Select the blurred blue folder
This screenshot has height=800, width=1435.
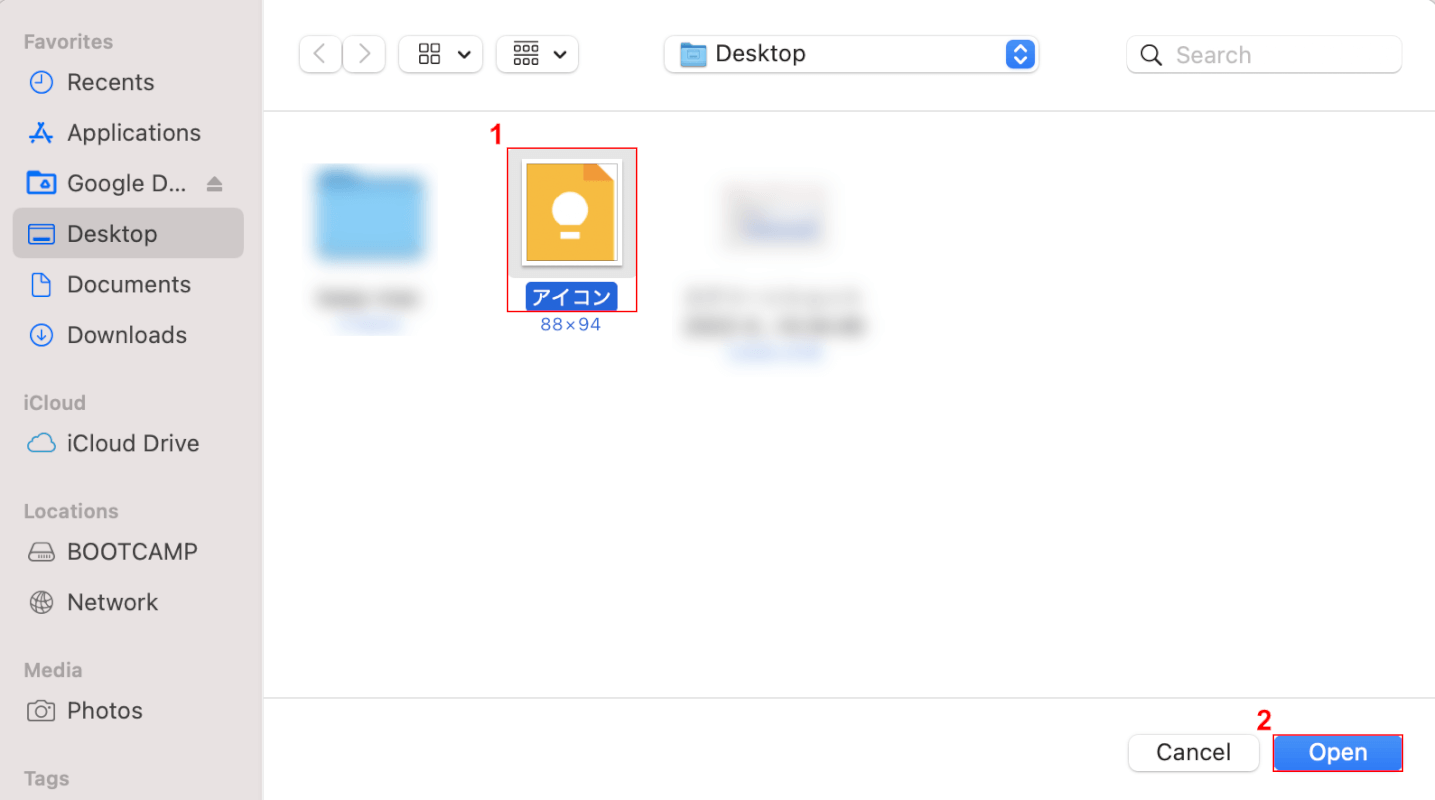click(369, 216)
